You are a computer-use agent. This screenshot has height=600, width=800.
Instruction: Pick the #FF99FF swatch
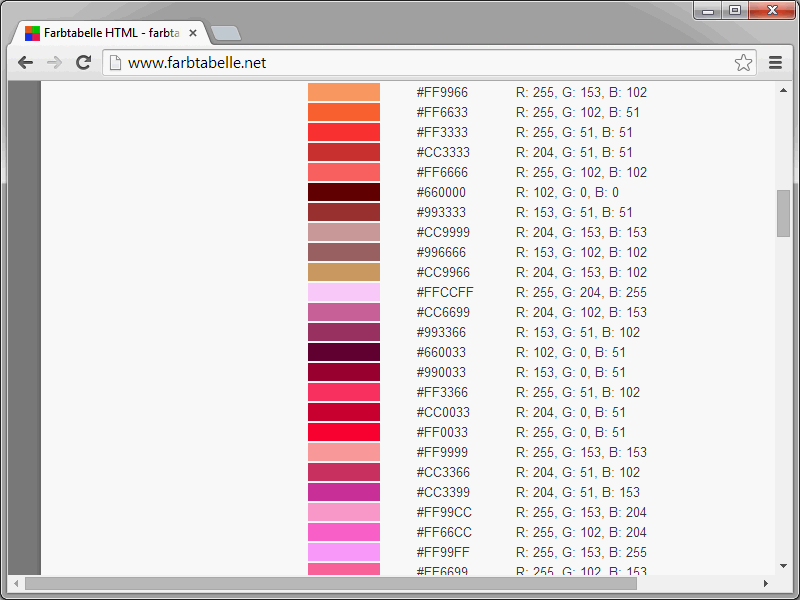(344, 552)
